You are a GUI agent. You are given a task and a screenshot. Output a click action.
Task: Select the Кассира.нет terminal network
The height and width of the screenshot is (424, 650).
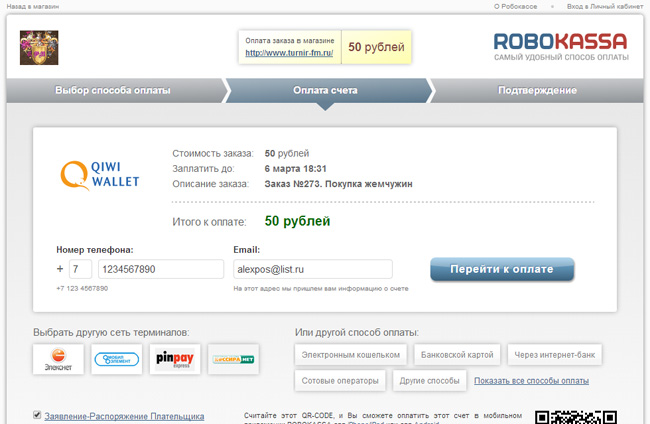tap(233, 359)
